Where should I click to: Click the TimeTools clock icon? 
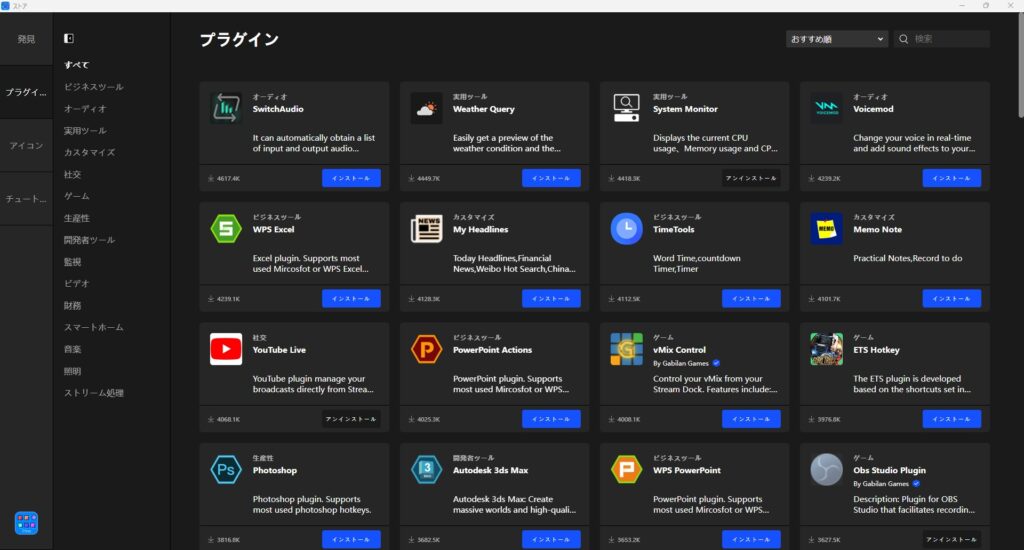(626, 229)
